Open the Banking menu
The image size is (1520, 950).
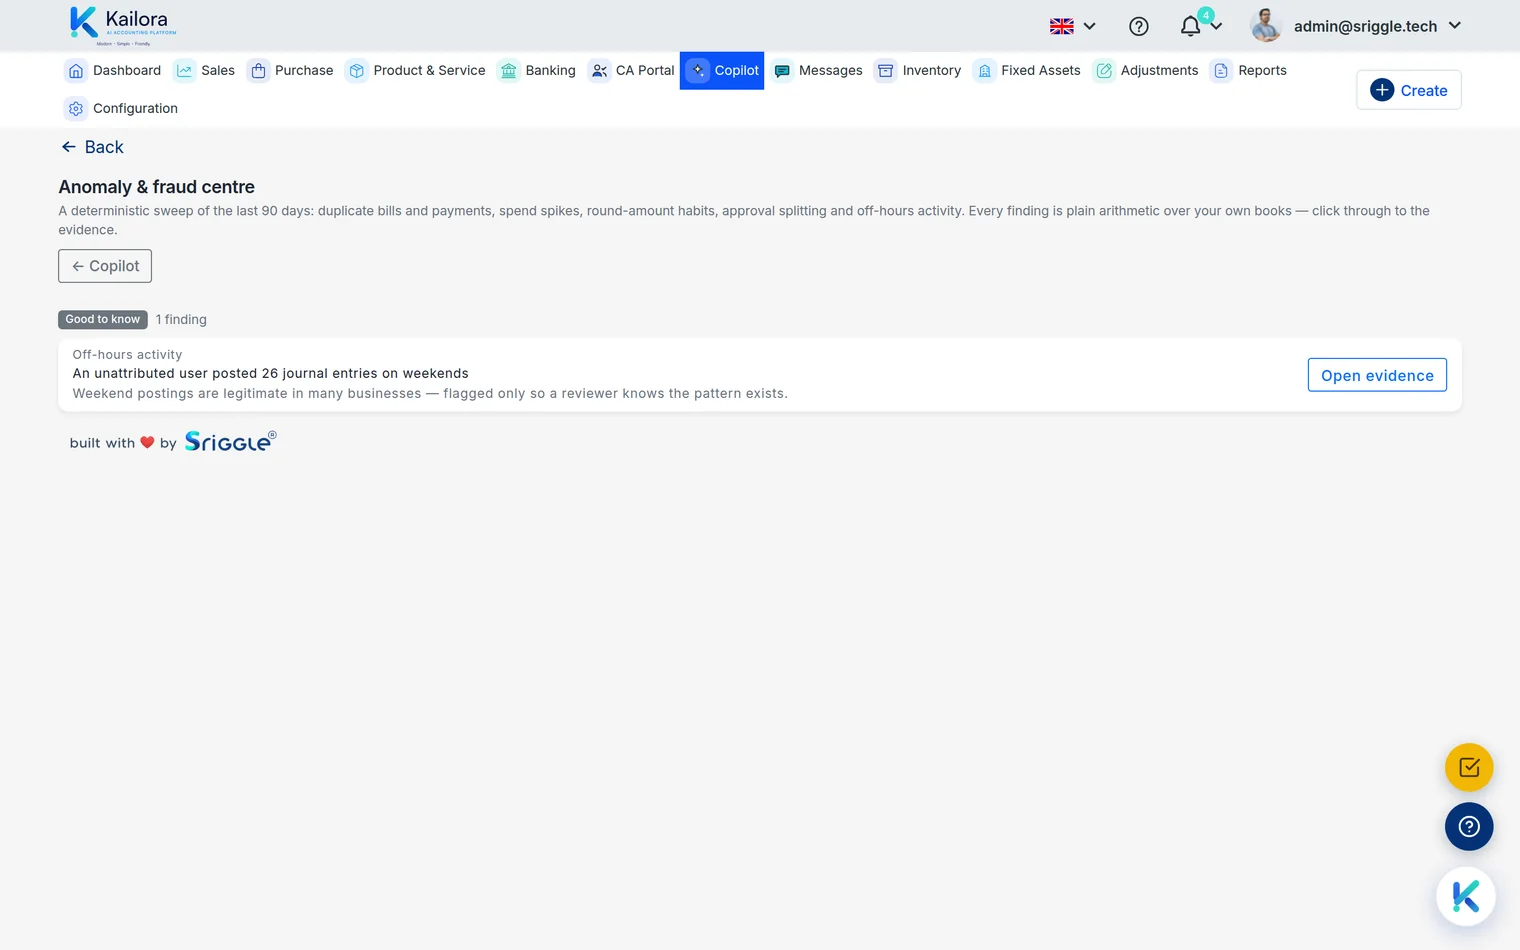[537, 71]
